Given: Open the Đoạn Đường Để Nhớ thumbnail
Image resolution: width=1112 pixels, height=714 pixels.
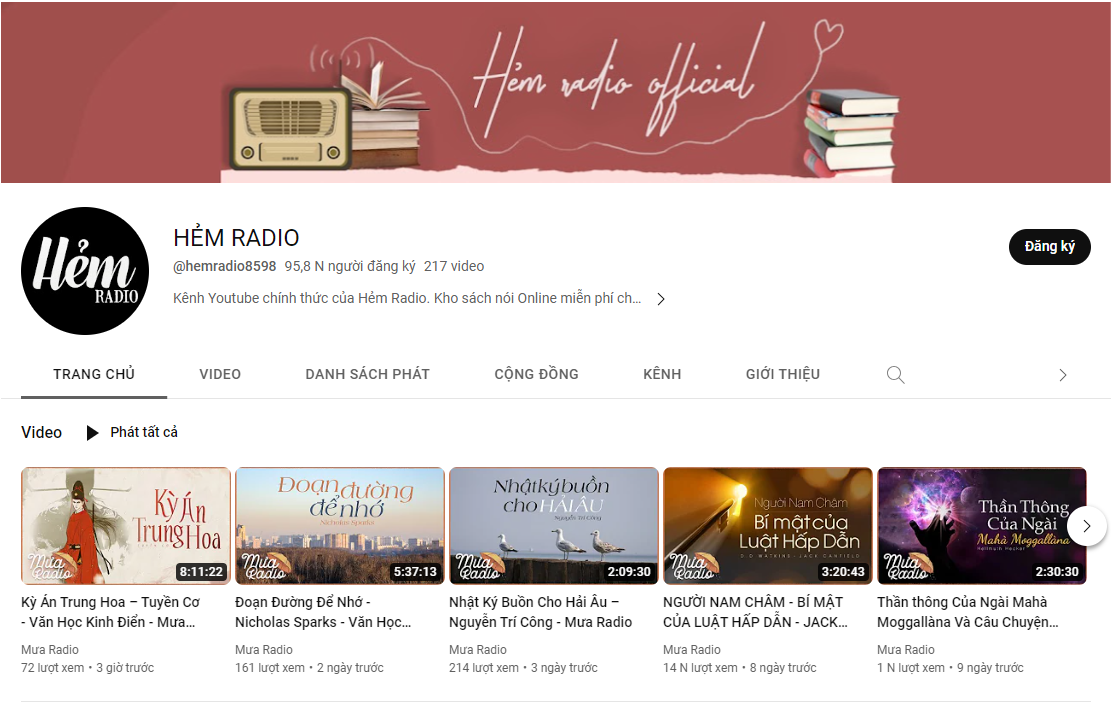Looking at the screenshot, I should pyautogui.click(x=340, y=526).
